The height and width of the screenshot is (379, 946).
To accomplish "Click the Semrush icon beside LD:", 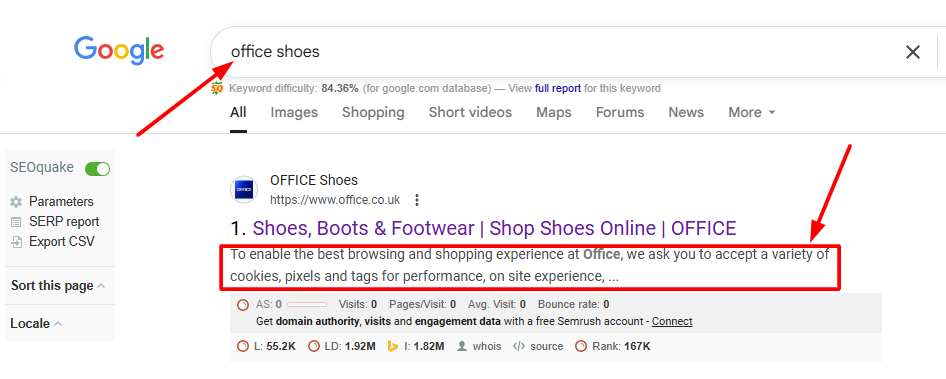I will pyautogui.click(x=314, y=346).
